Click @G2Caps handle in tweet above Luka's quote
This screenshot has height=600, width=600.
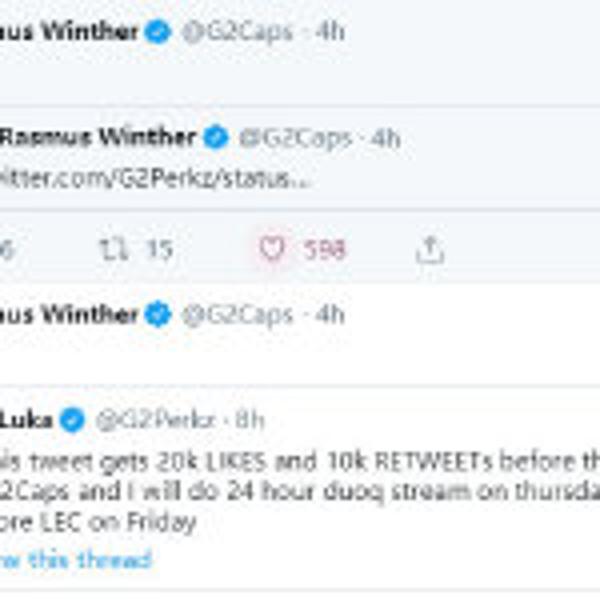237,315
